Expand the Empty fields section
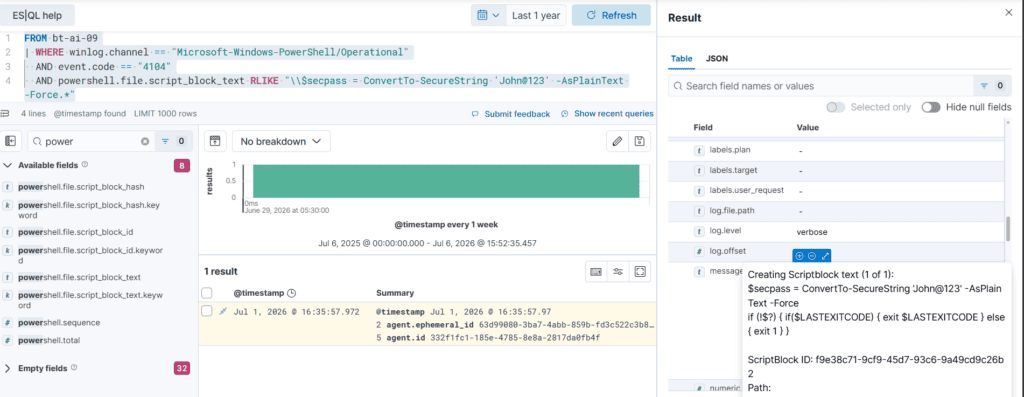This screenshot has width=1024, height=397. click(x=7, y=368)
